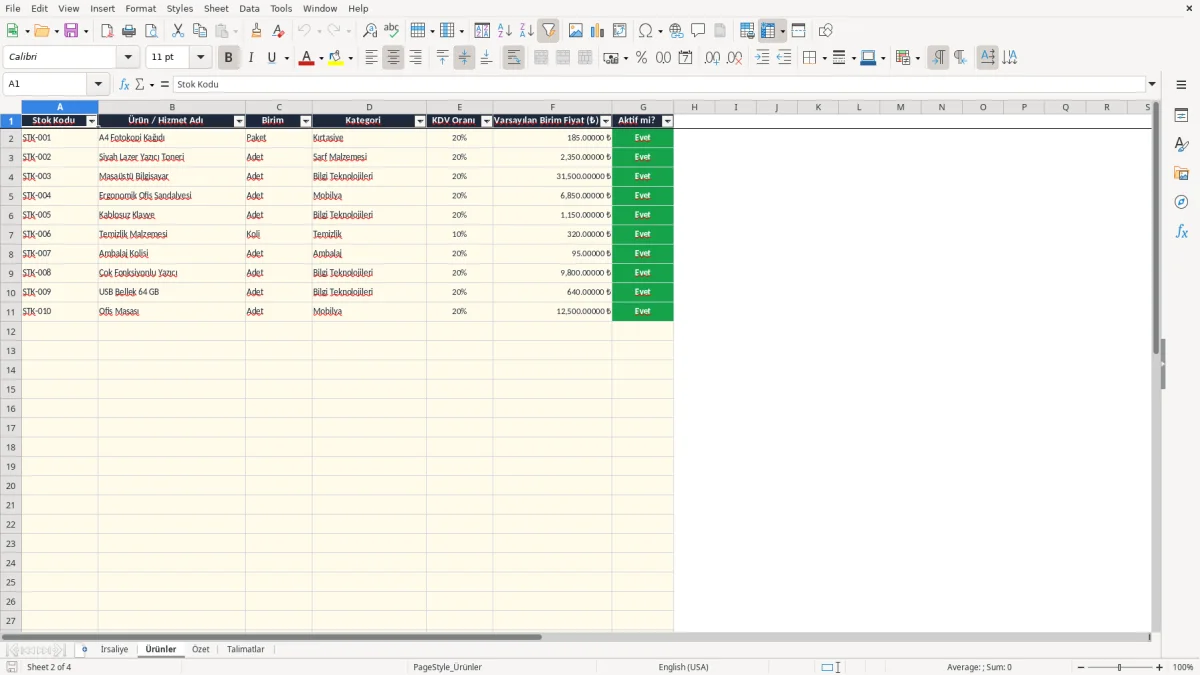
Task: Sort ascending with the A-Z icon
Action: (x=504, y=31)
